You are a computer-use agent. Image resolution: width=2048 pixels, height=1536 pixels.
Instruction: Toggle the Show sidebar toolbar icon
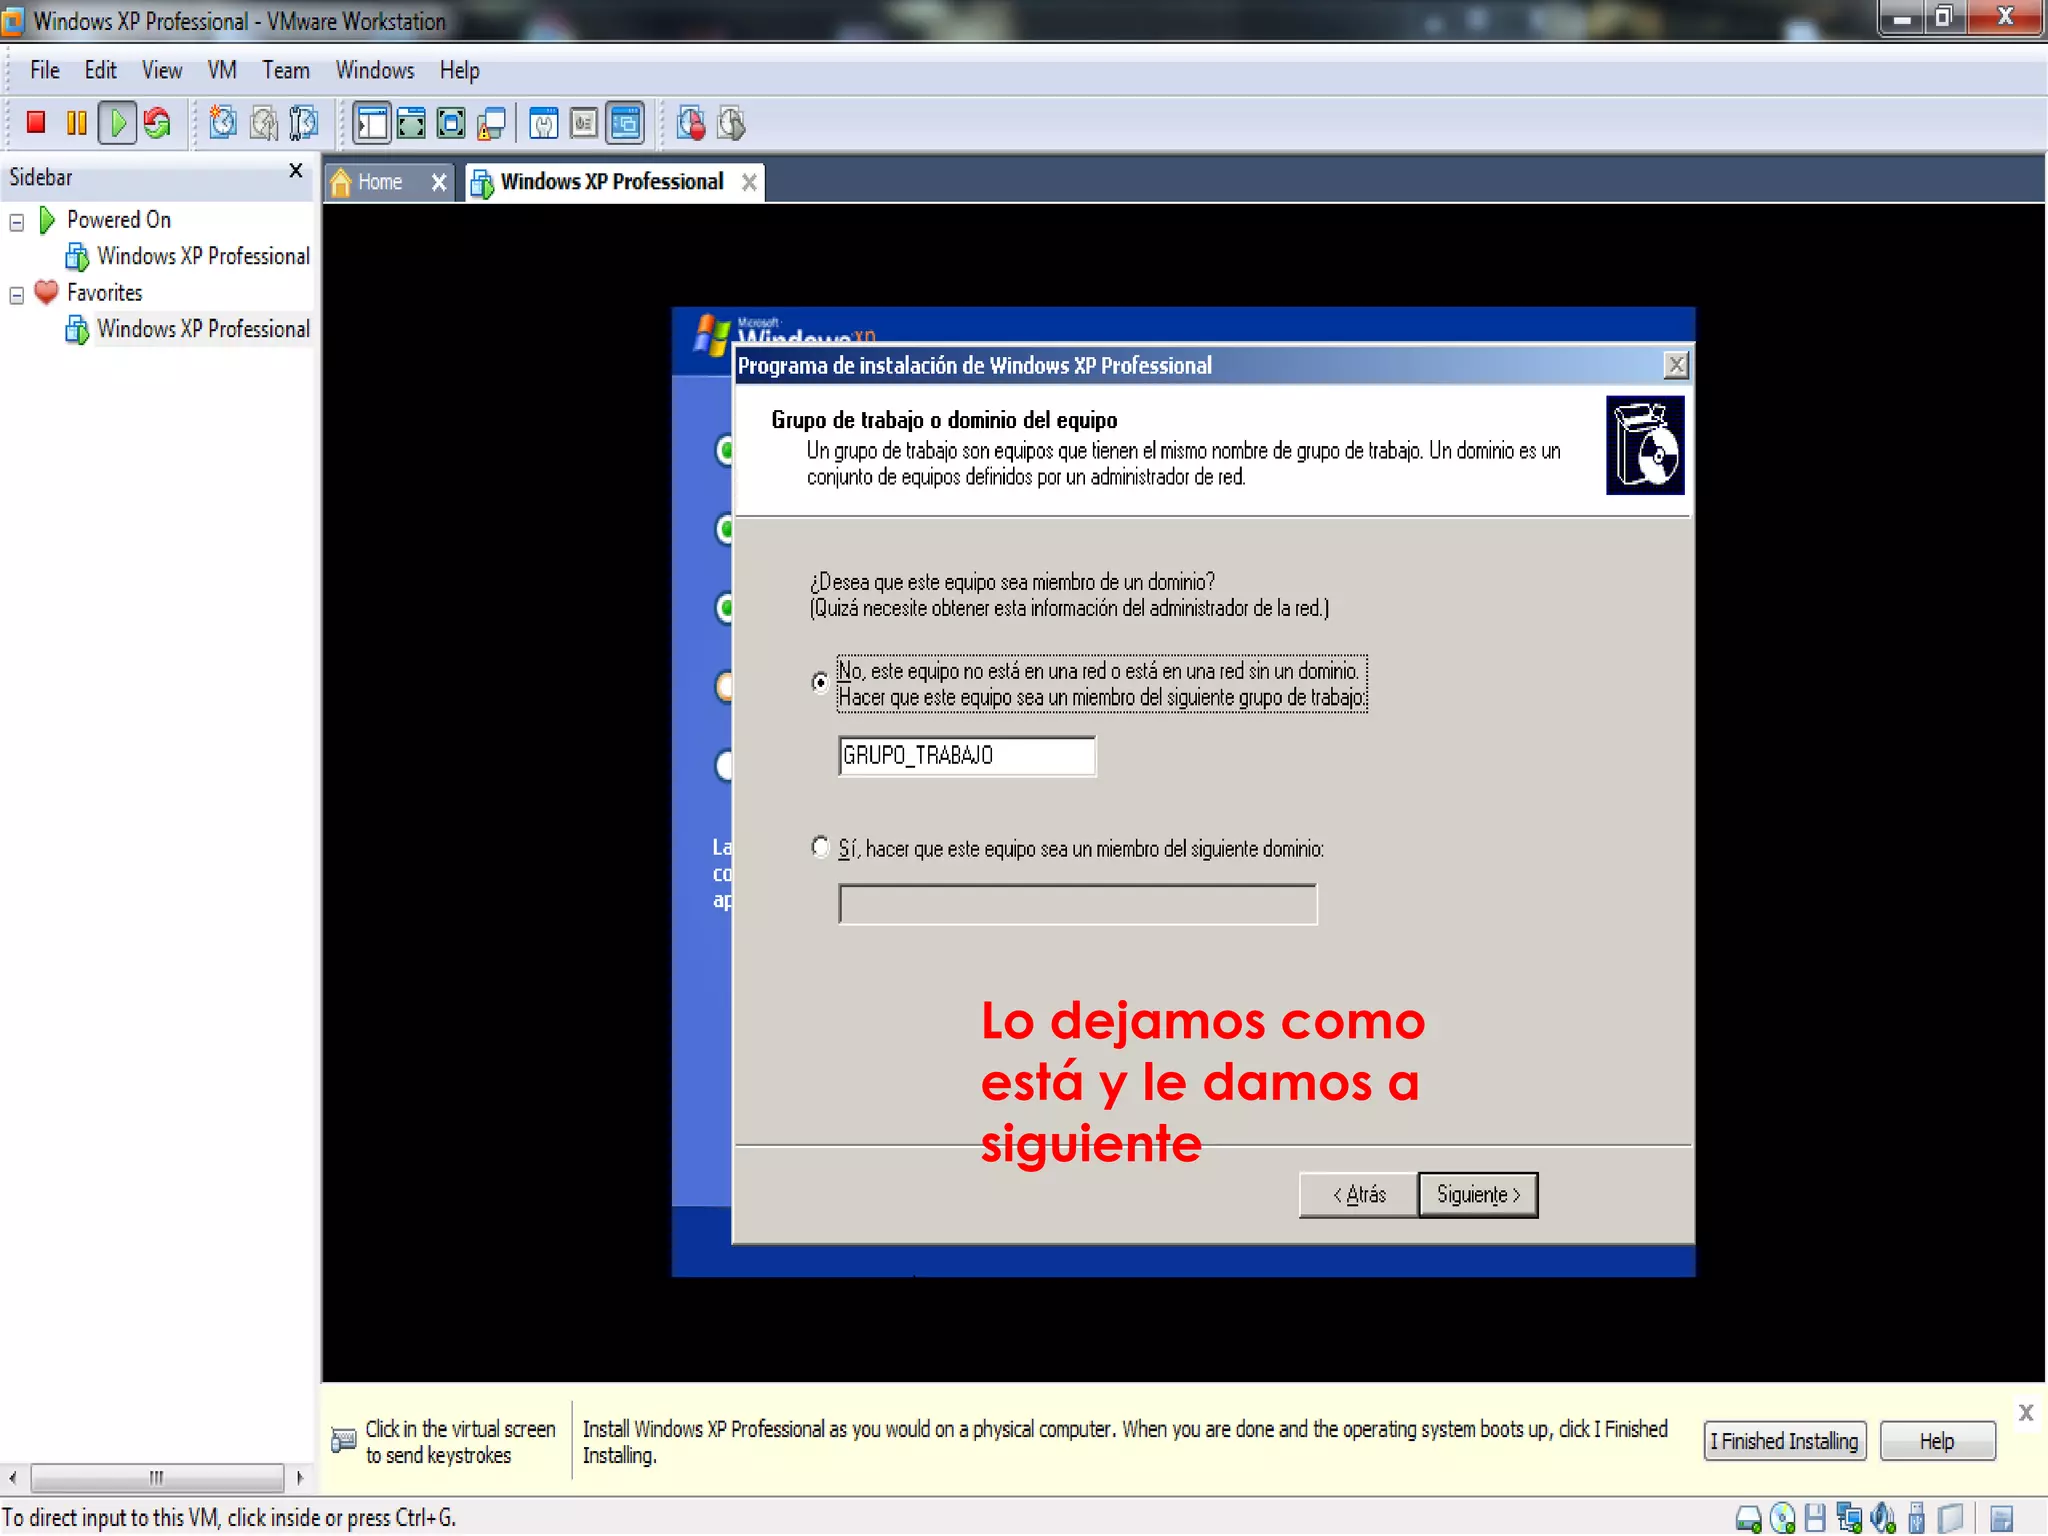[371, 123]
